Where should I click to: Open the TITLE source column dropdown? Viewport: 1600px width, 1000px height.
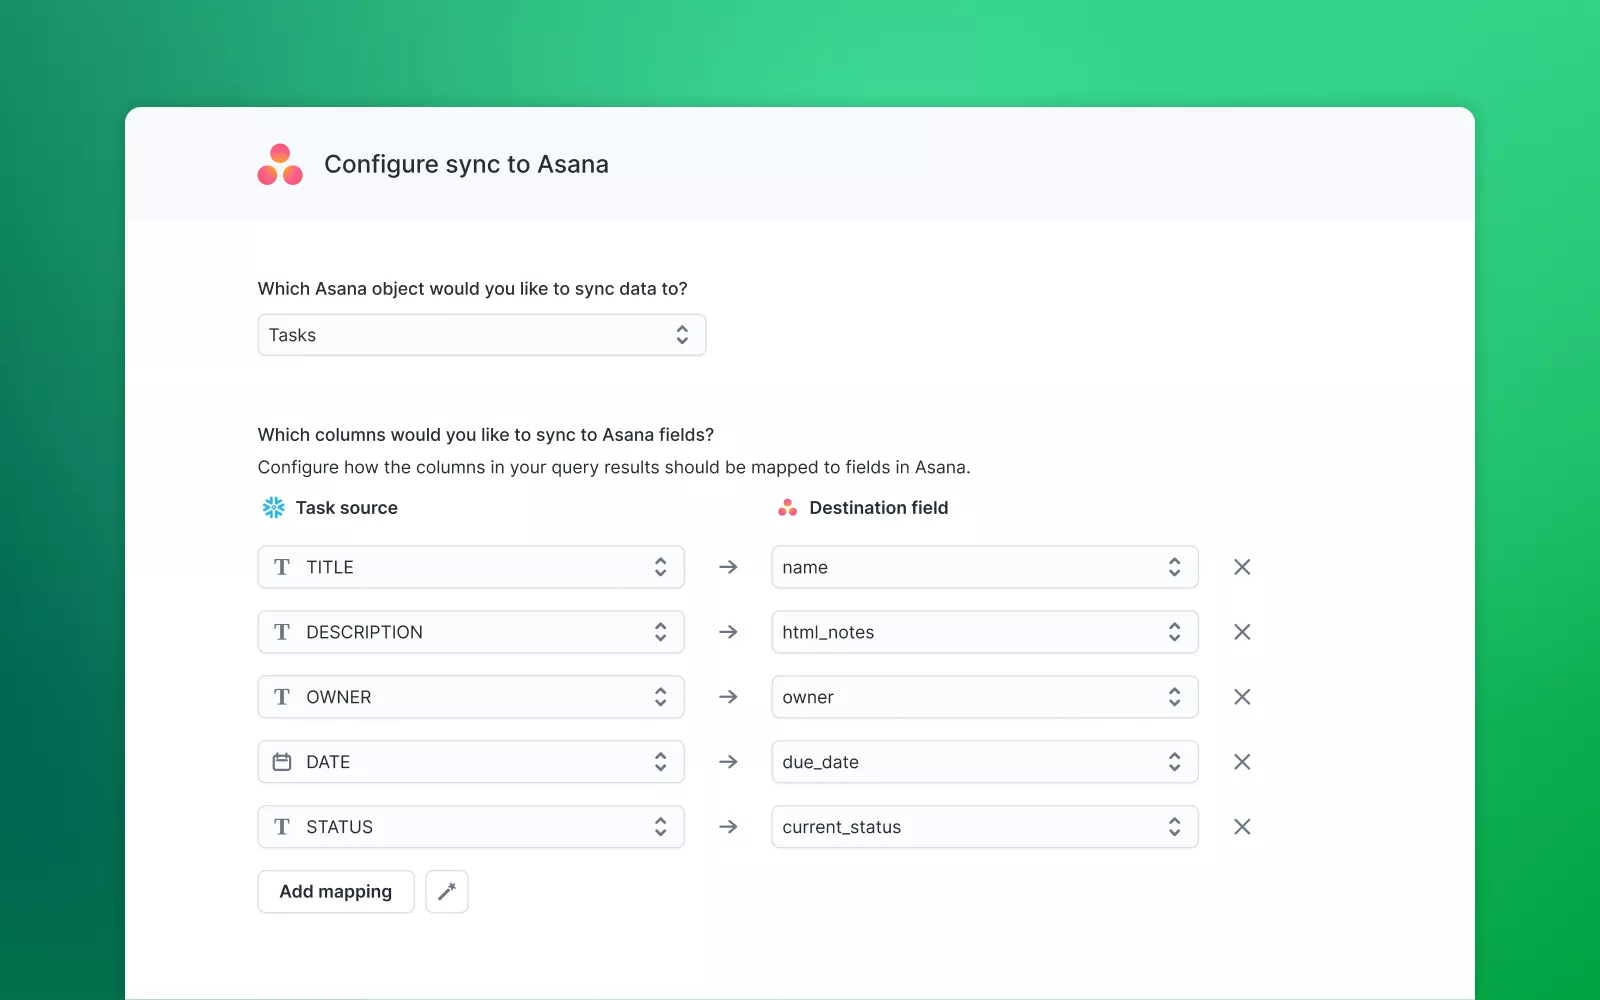coord(471,567)
